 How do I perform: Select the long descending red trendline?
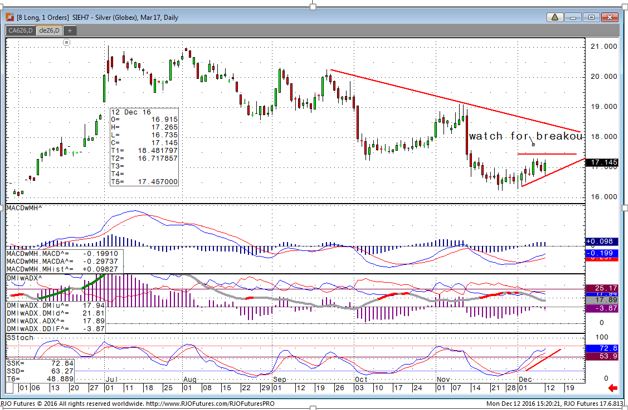pyautogui.click(x=455, y=100)
